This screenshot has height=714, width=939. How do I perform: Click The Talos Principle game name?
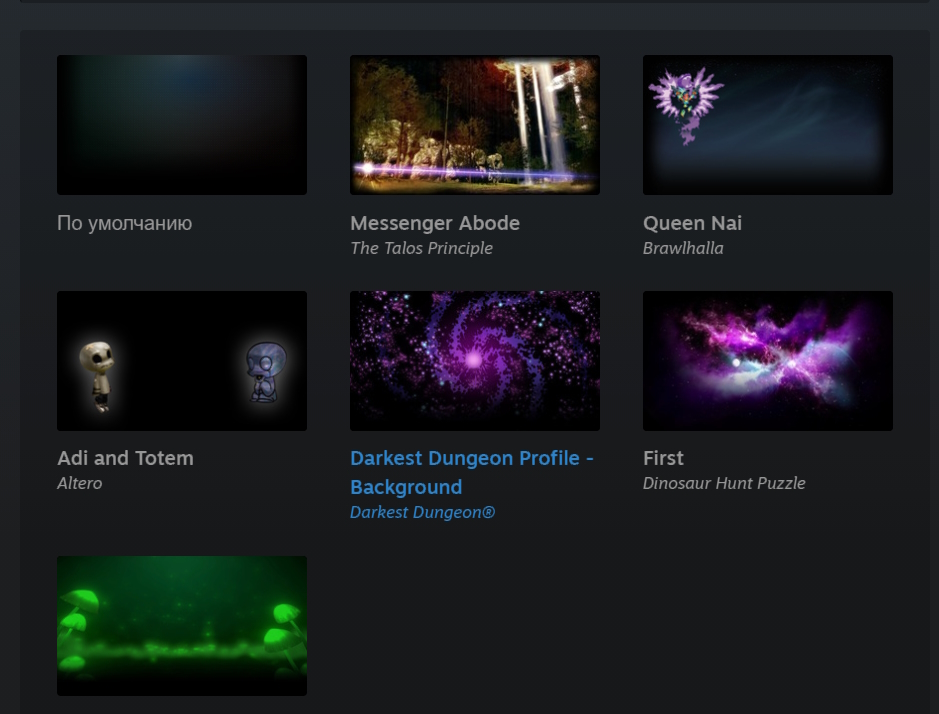[421, 248]
